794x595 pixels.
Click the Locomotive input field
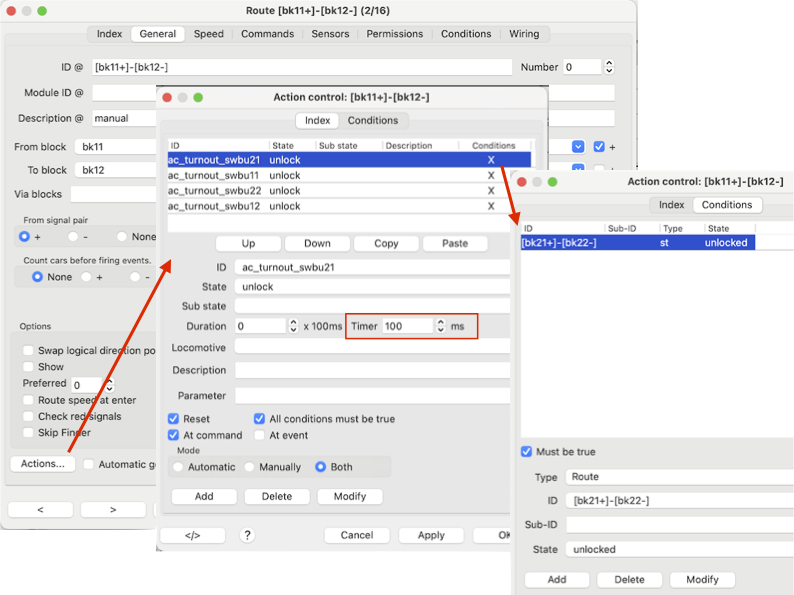(372, 347)
